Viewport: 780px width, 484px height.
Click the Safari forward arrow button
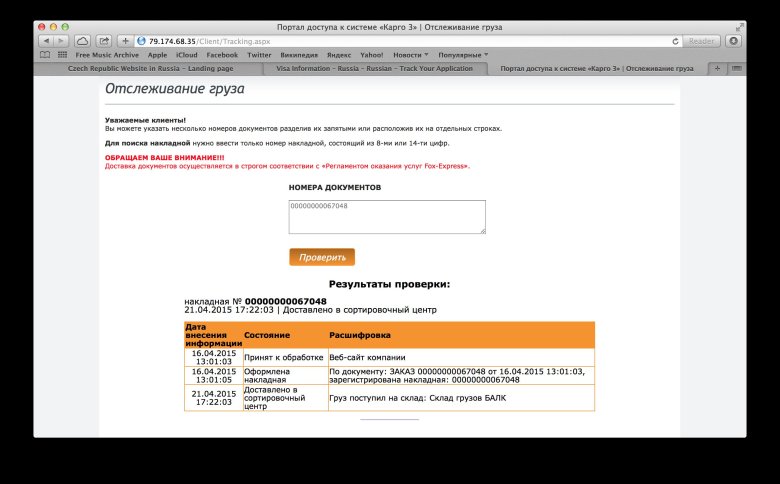point(59,41)
